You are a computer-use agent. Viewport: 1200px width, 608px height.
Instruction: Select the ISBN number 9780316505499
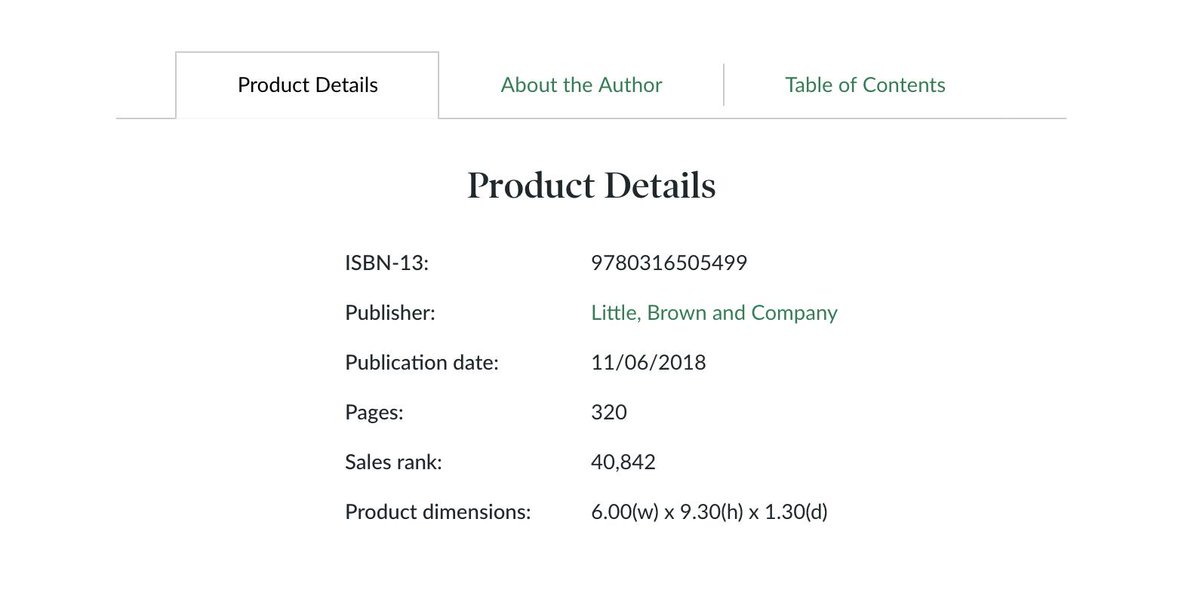point(669,263)
